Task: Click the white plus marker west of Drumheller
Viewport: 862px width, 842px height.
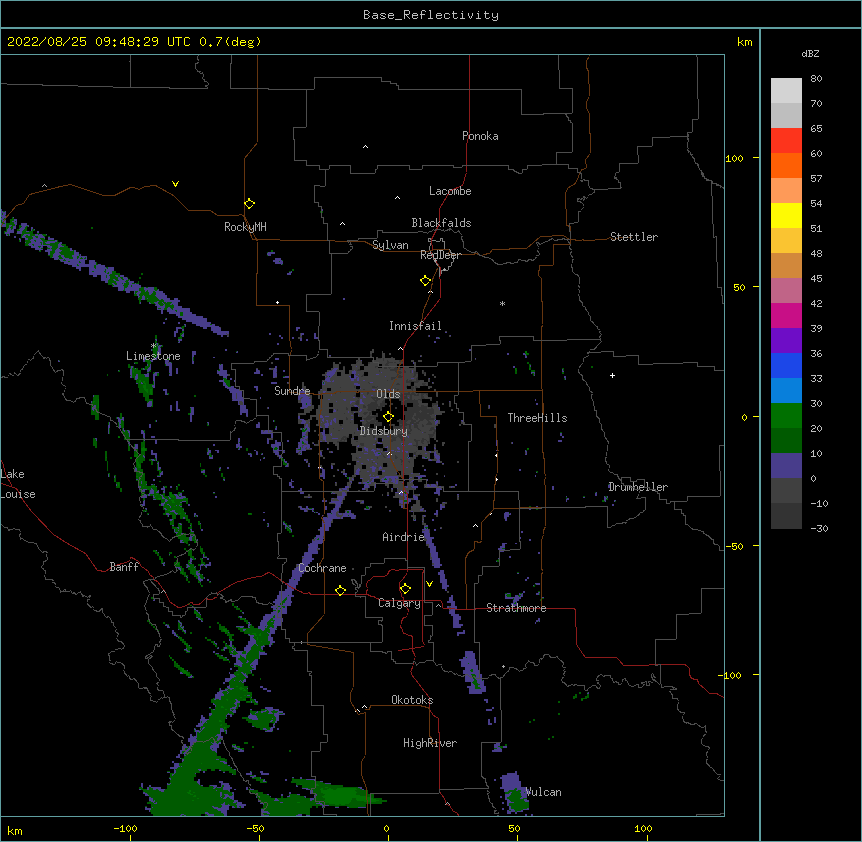Action: tap(612, 375)
